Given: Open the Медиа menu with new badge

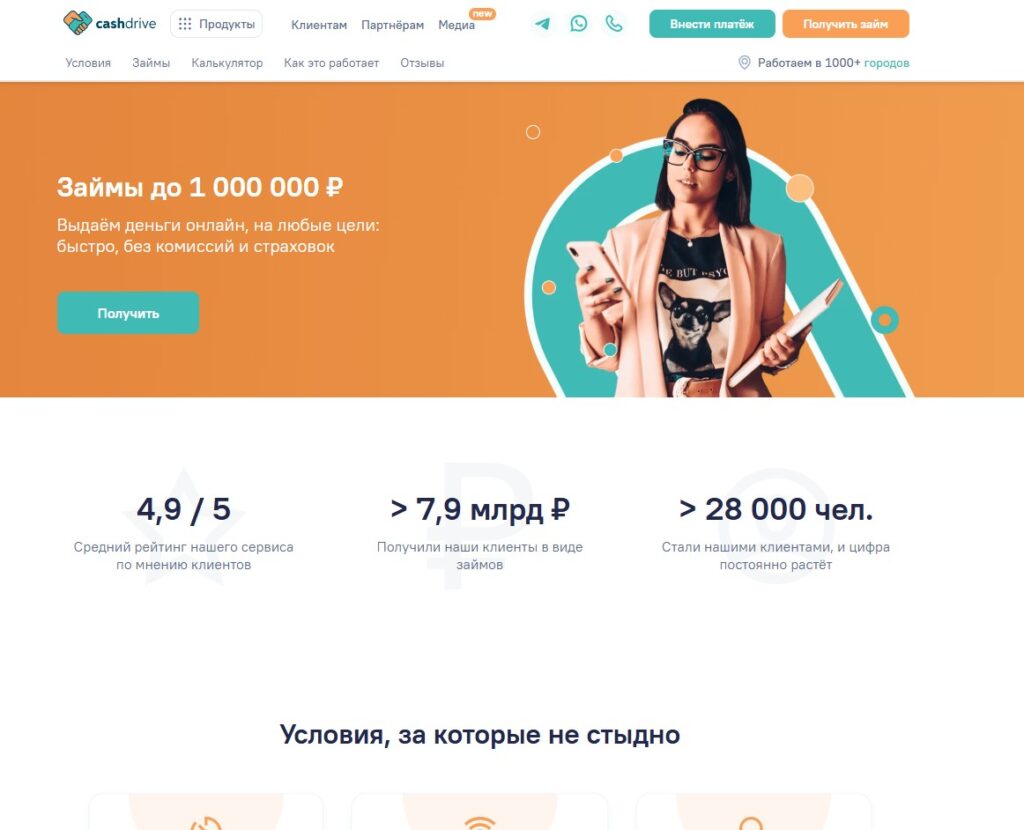Looking at the screenshot, I should [456, 25].
